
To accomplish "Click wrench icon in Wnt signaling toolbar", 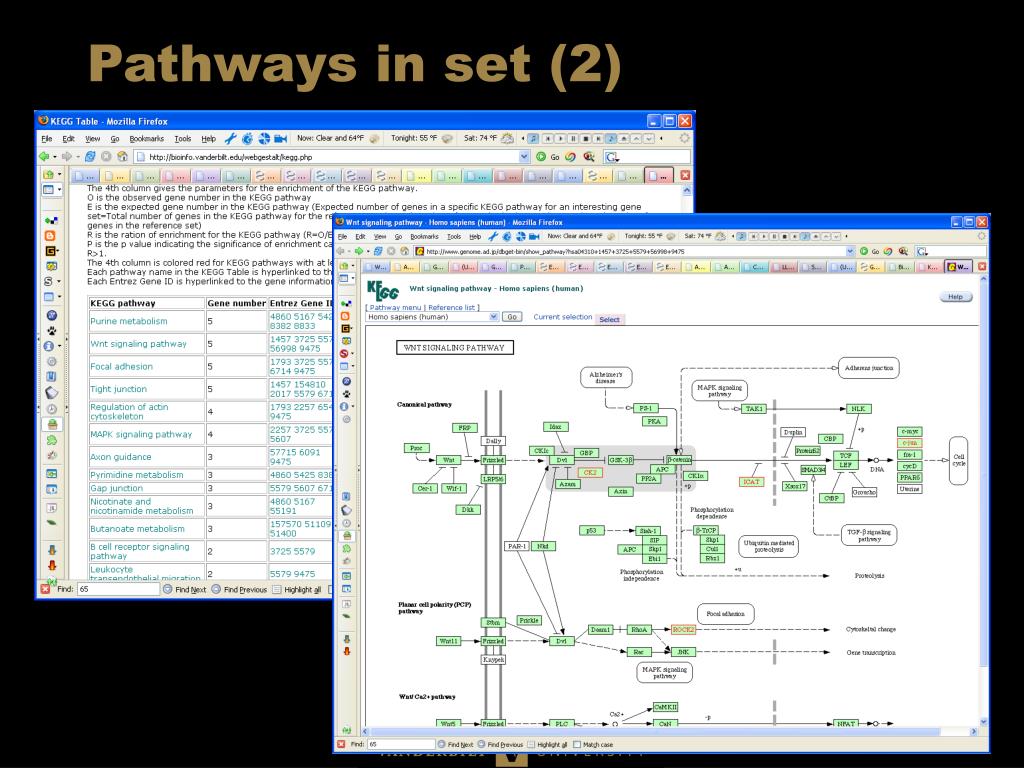I will (x=493, y=236).
